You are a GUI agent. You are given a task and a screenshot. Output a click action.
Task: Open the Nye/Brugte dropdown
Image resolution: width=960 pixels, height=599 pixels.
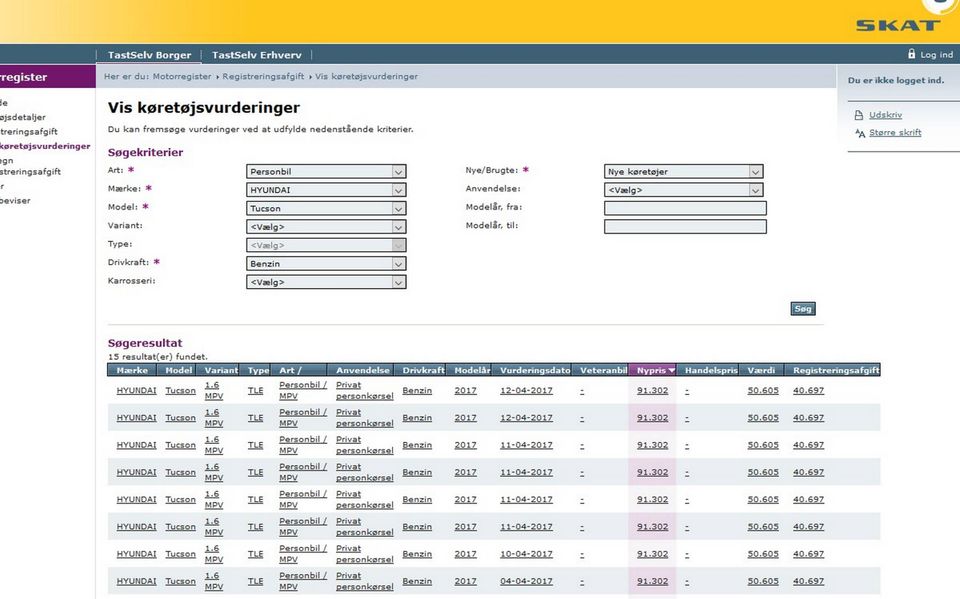tap(684, 172)
